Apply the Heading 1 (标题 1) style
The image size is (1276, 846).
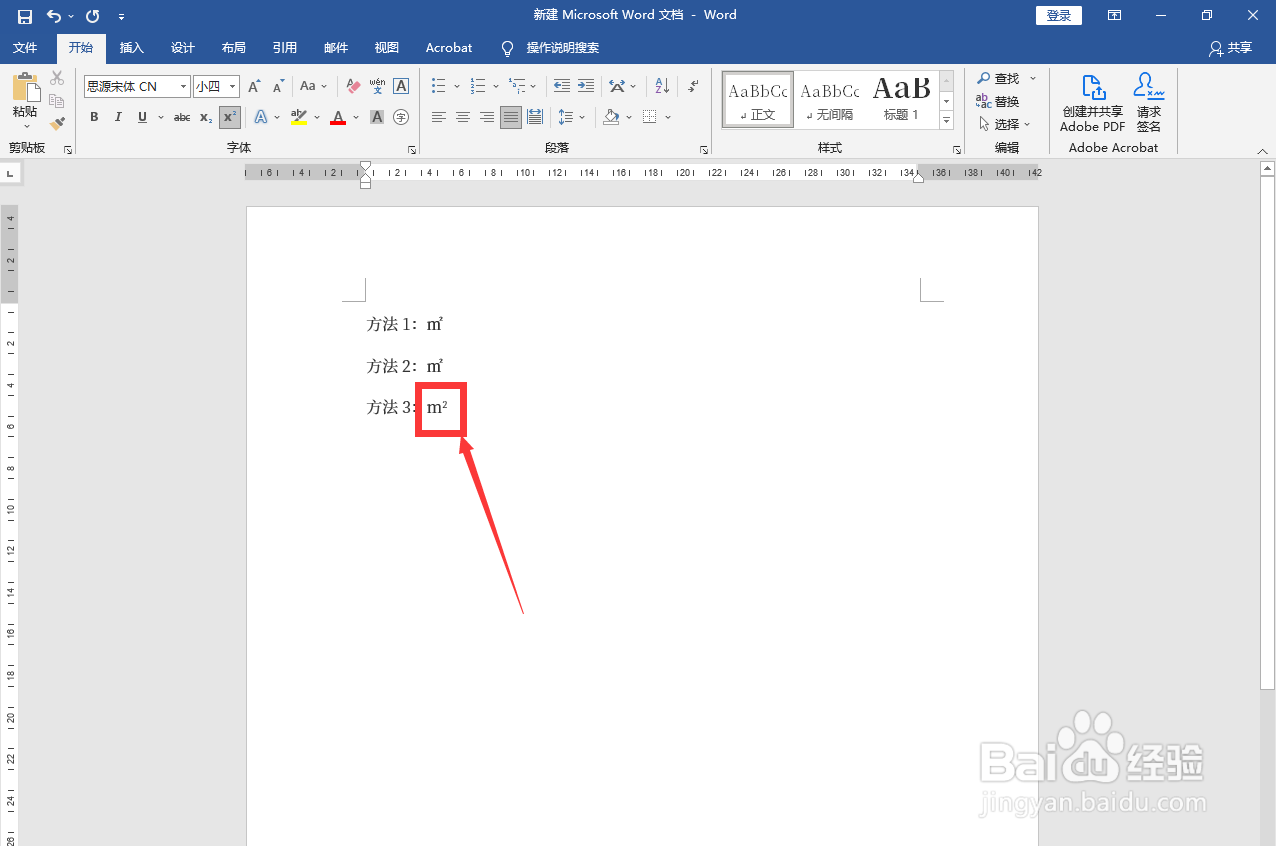(x=901, y=99)
